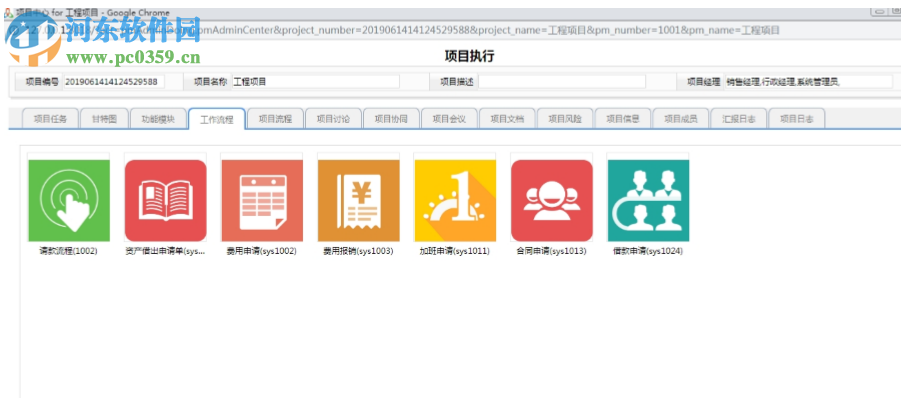The width and height of the screenshot is (901, 398).
Task: Click the 费用报销(sys1003) label text
Action: point(359,251)
